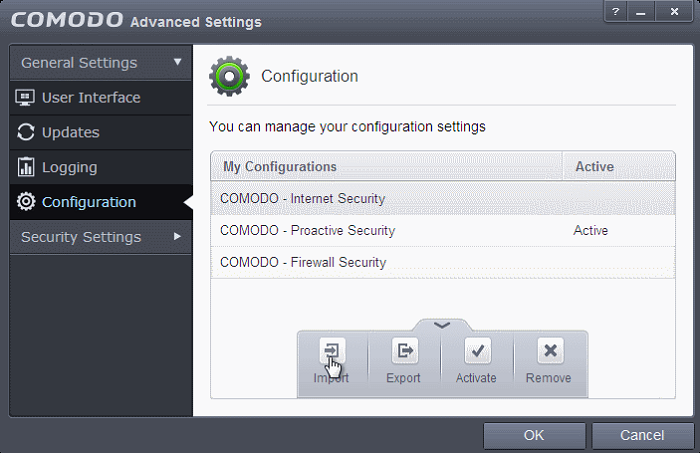
Task: Click the User Interface monitor icon
Action: pos(25,97)
